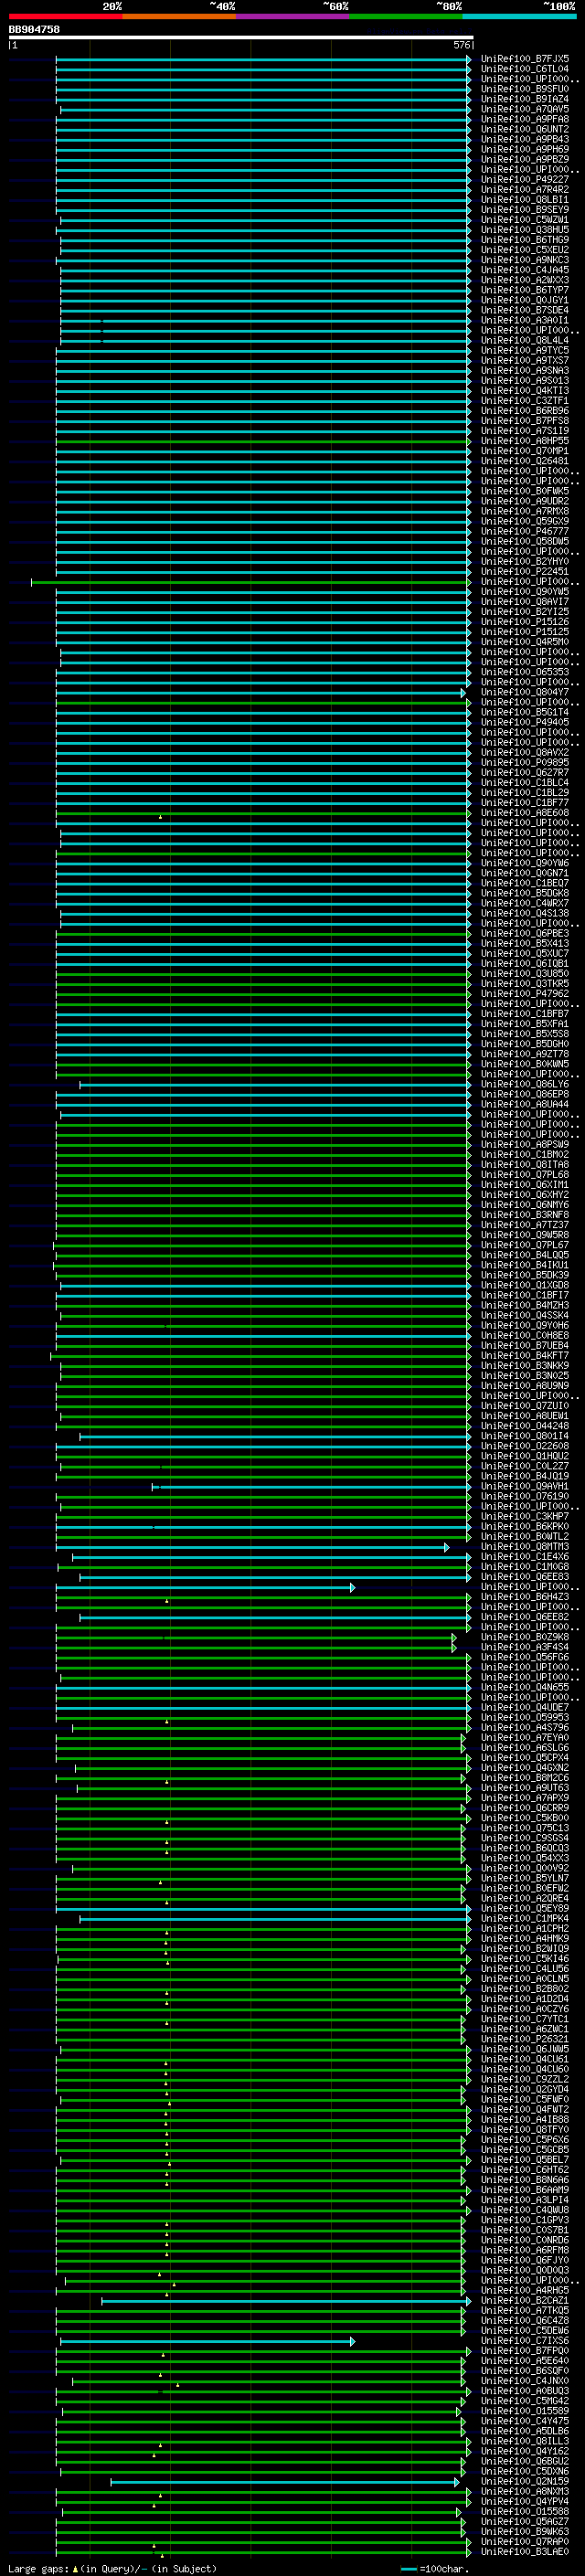
Task: Open hit UniRef100_O44248
Action: pyautogui.click(x=525, y=1426)
